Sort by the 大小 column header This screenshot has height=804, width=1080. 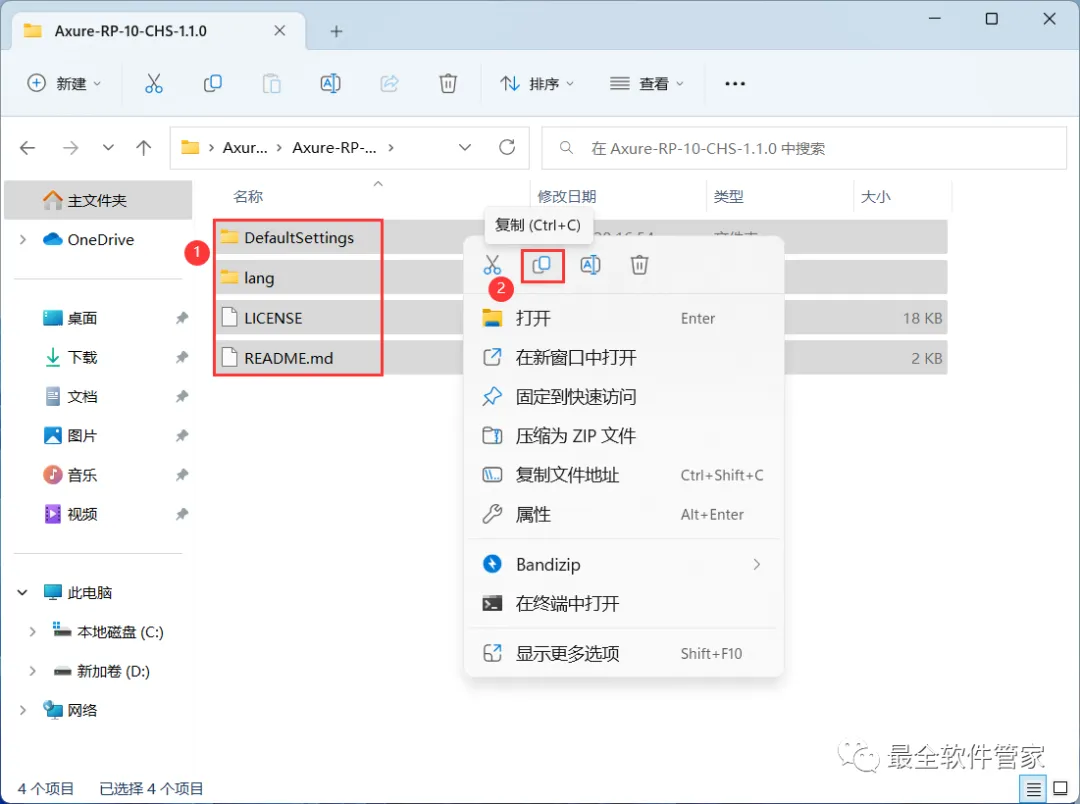875,197
